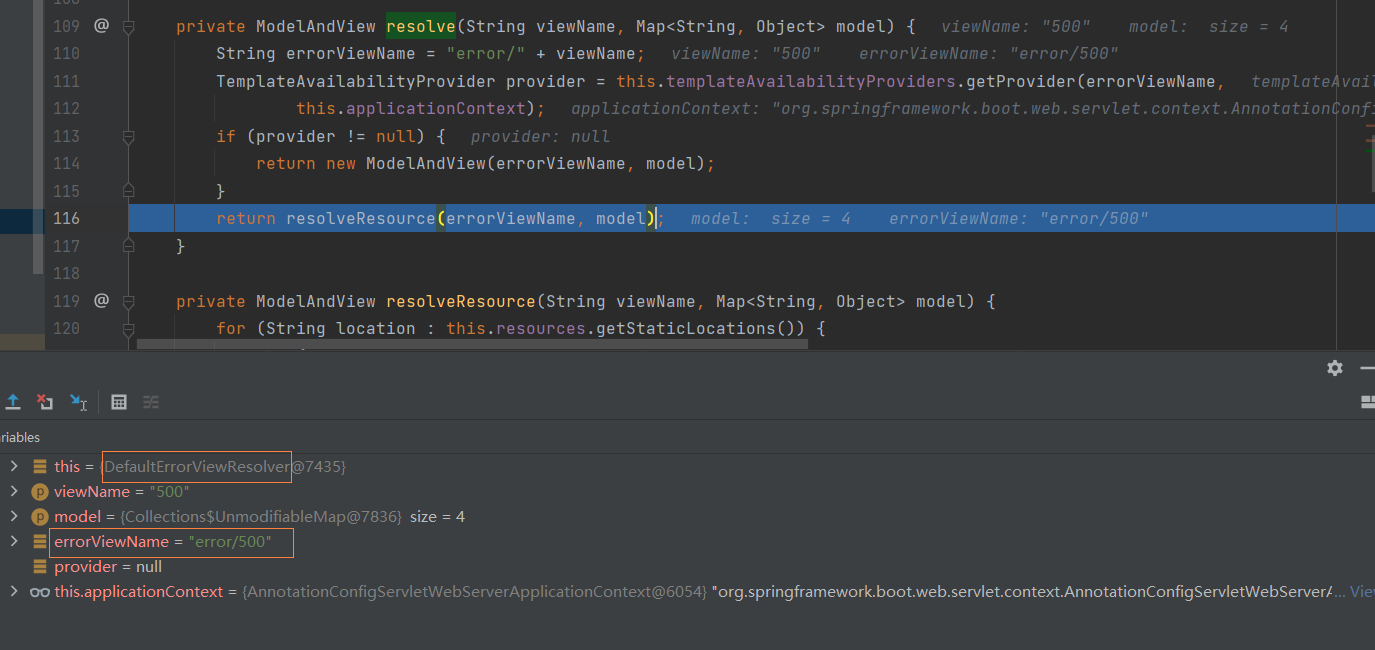Click 'getProvider' method call on line 111

[1021, 82]
